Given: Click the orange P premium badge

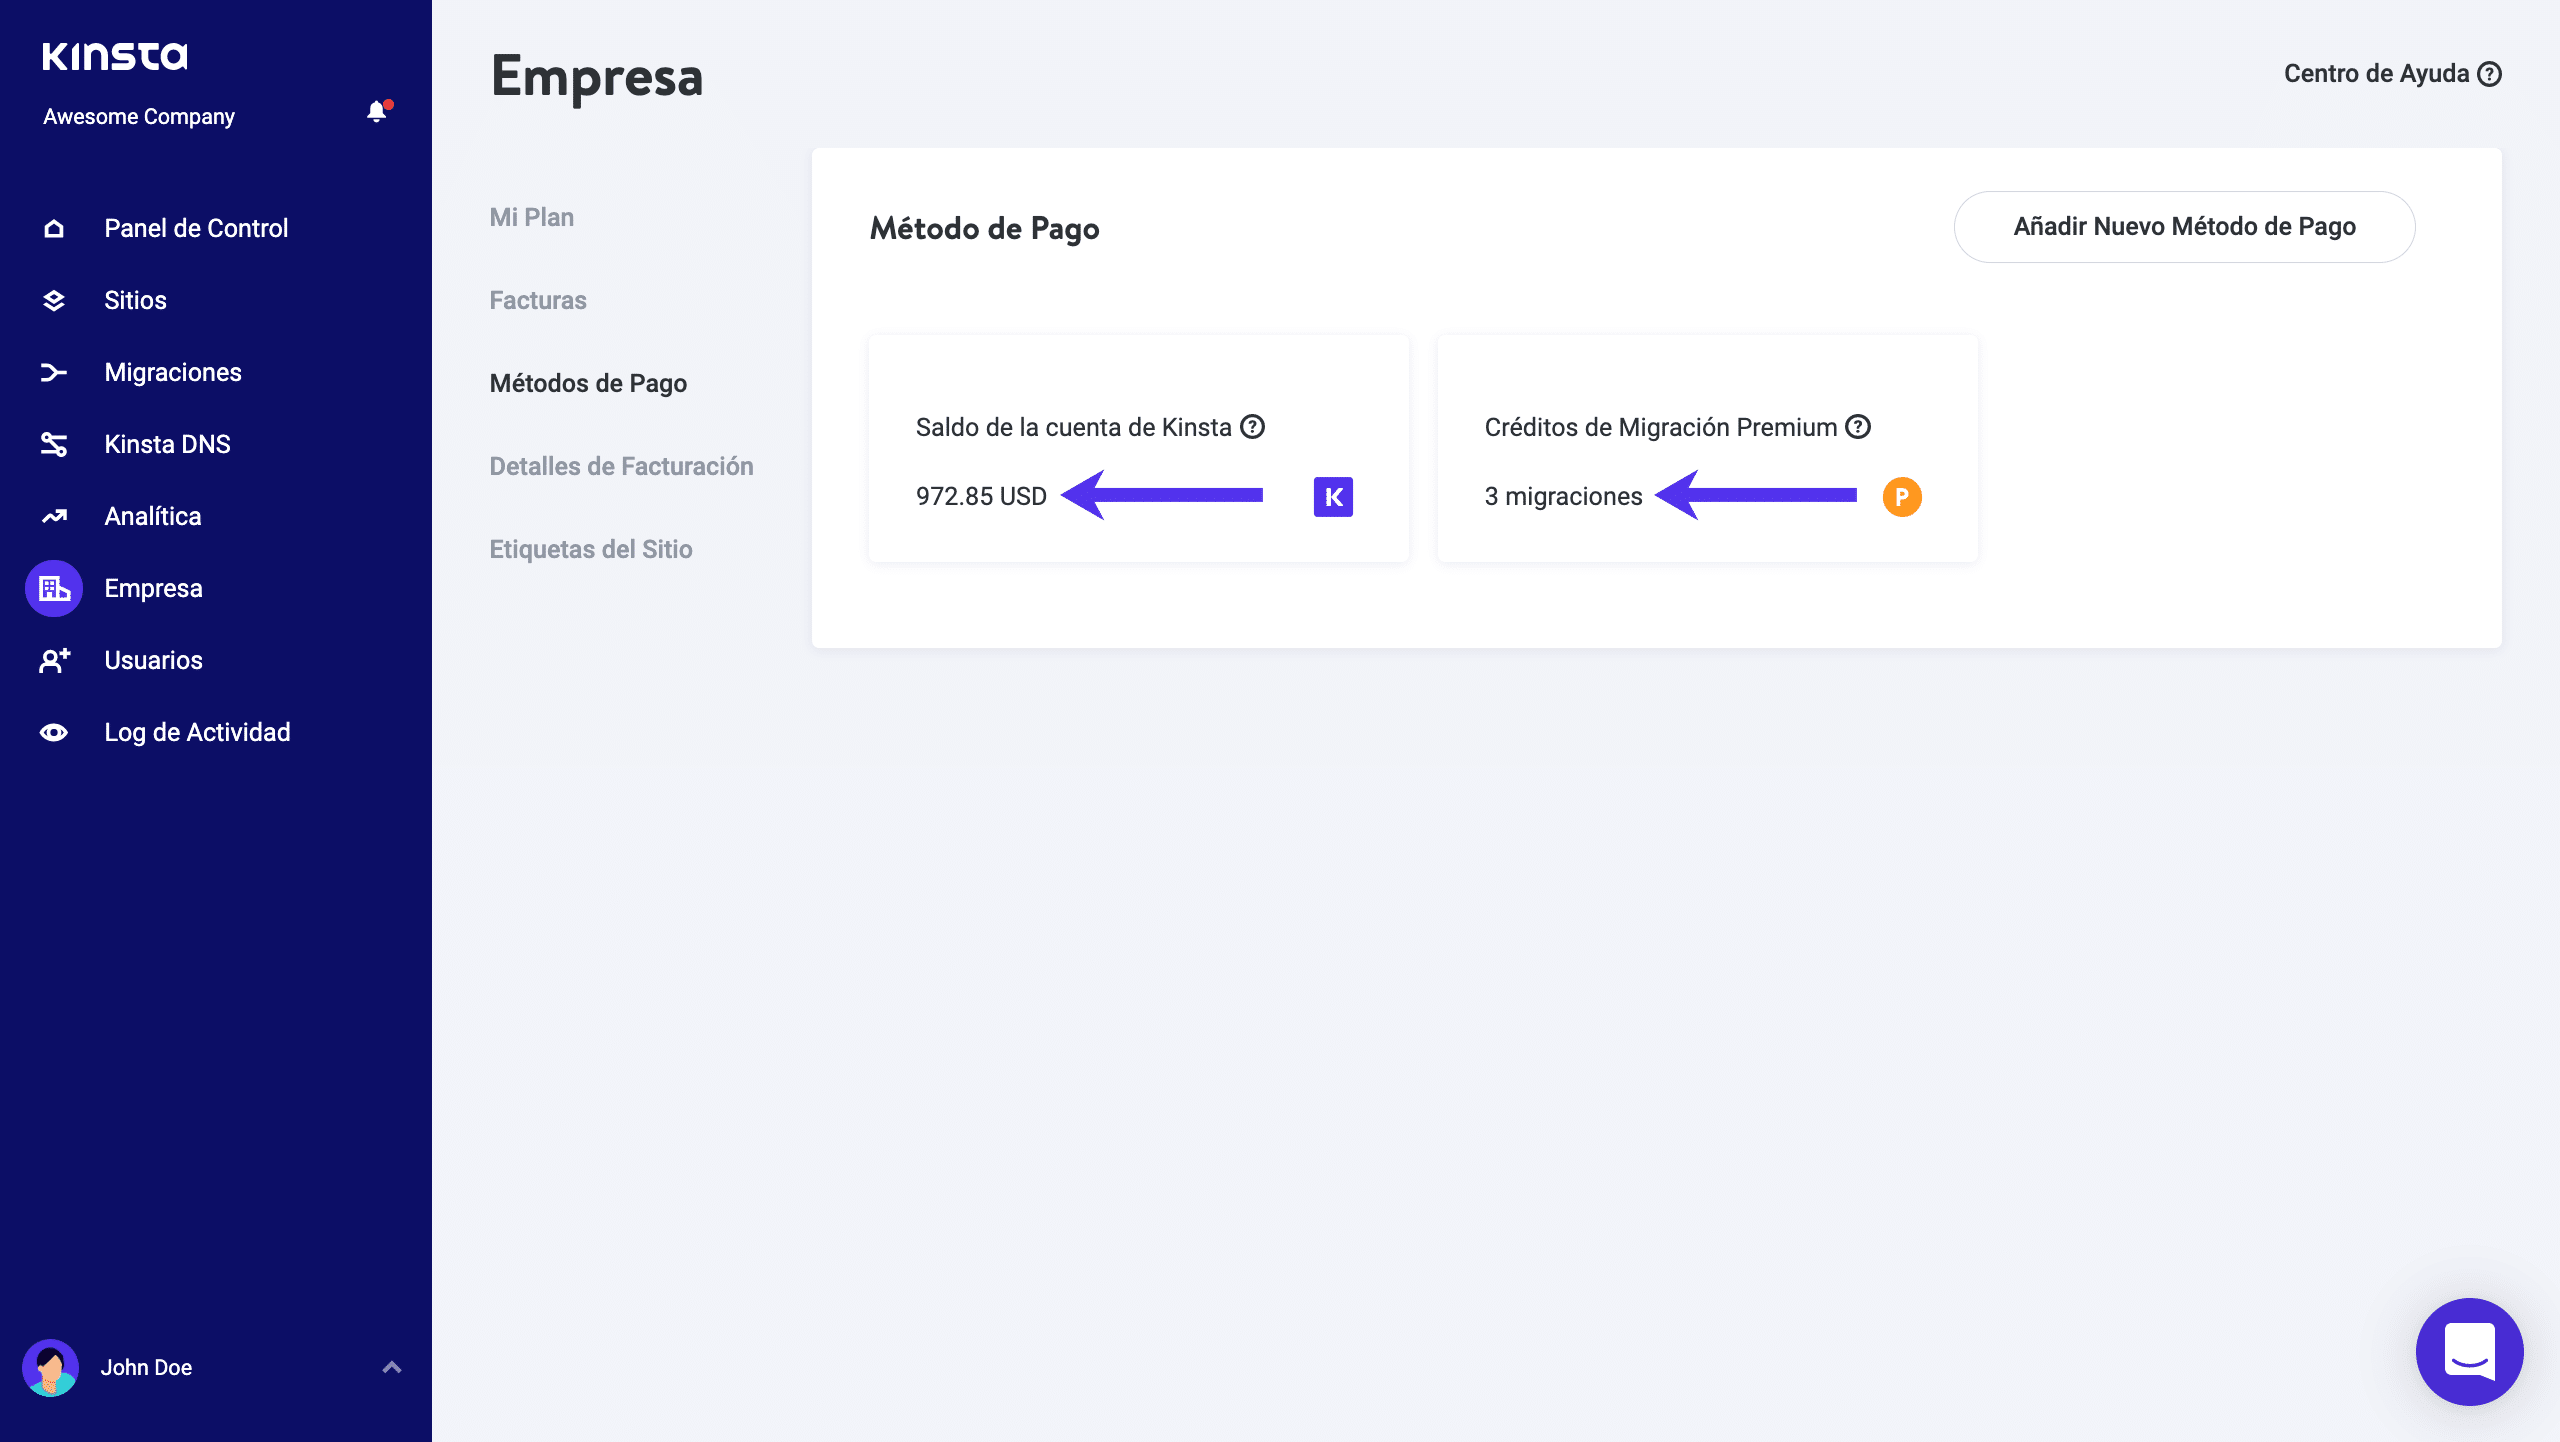Looking at the screenshot, I should 1902,497.
